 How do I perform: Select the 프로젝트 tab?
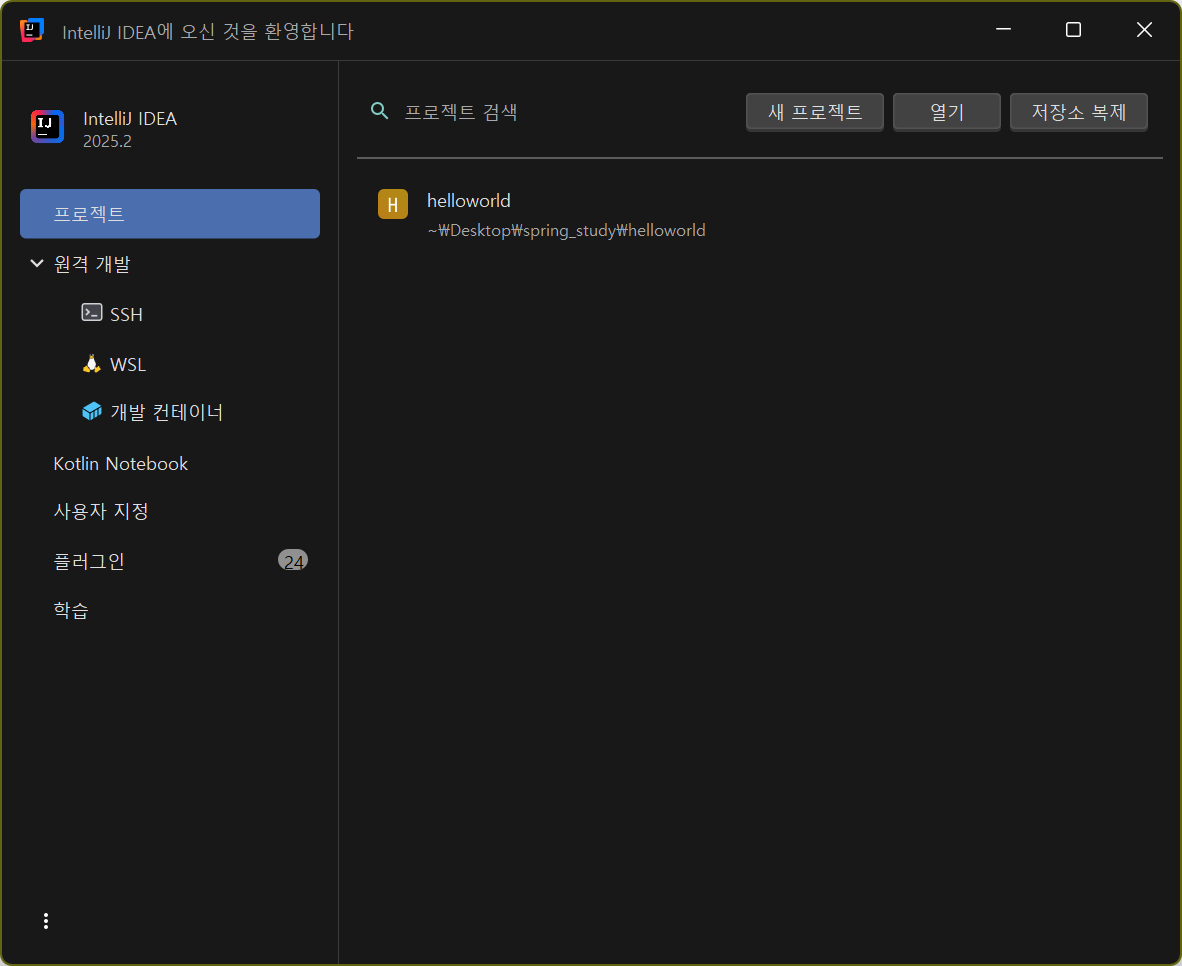(170, 214)
